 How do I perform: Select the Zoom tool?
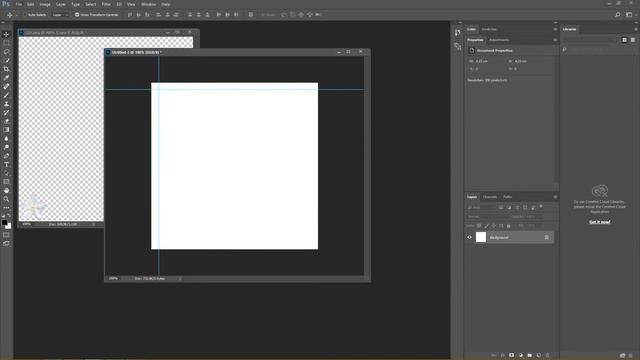point(6,199)
